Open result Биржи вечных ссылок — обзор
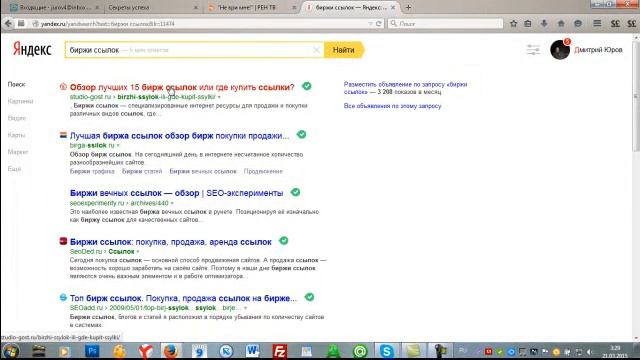Screen dimensions: 640x360 [x=176, y=193]
